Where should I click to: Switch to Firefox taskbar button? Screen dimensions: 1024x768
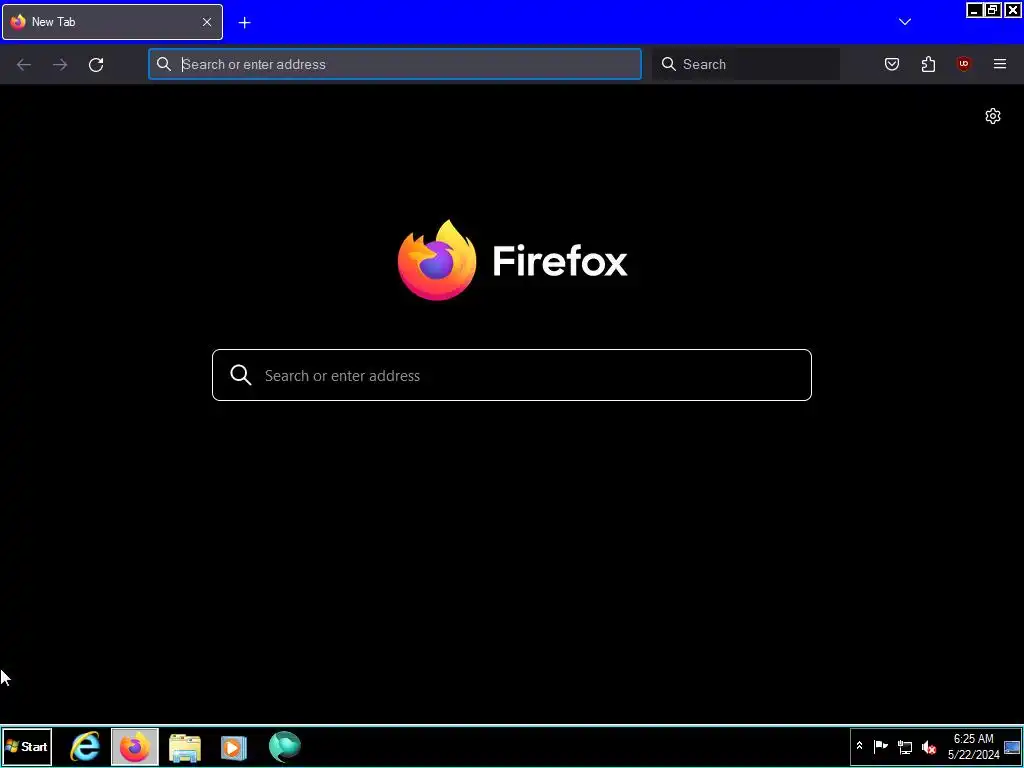click(135, 746)
